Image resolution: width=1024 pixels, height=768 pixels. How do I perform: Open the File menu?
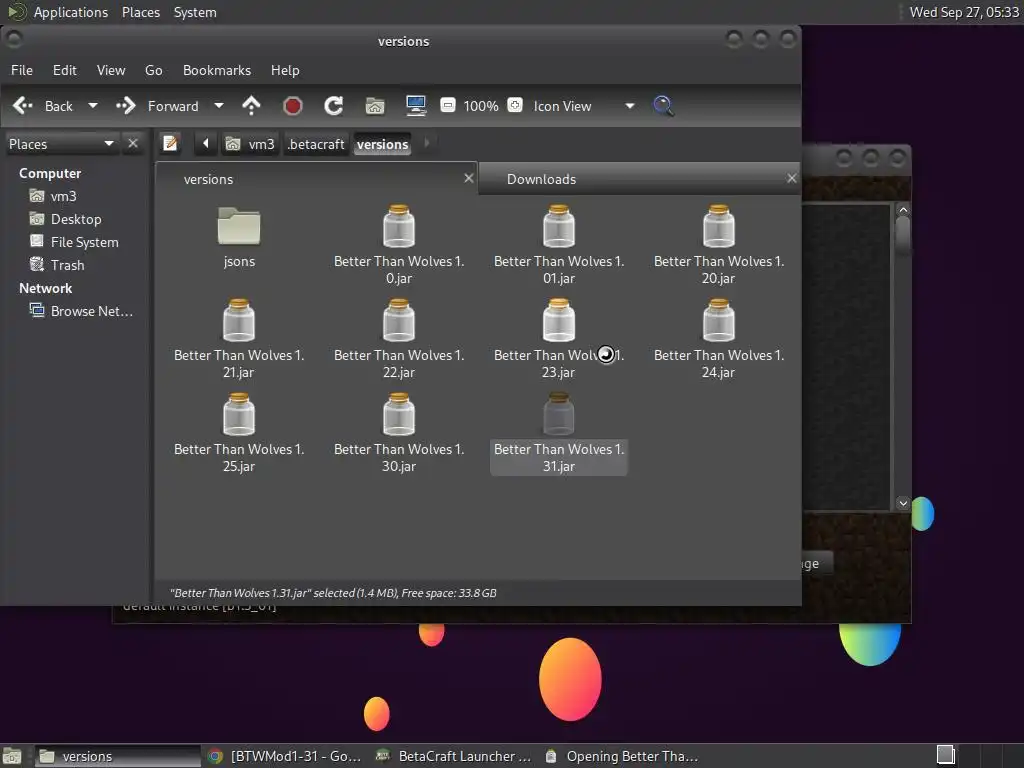point(22,70)
